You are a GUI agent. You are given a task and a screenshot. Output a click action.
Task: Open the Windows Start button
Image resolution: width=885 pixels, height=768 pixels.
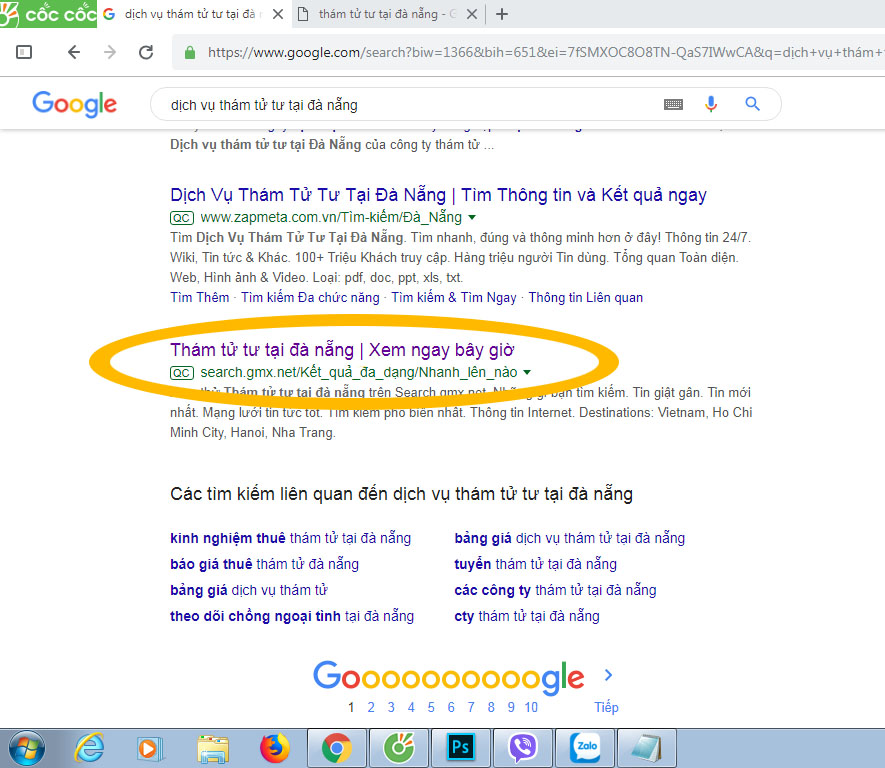coord(27,748)
